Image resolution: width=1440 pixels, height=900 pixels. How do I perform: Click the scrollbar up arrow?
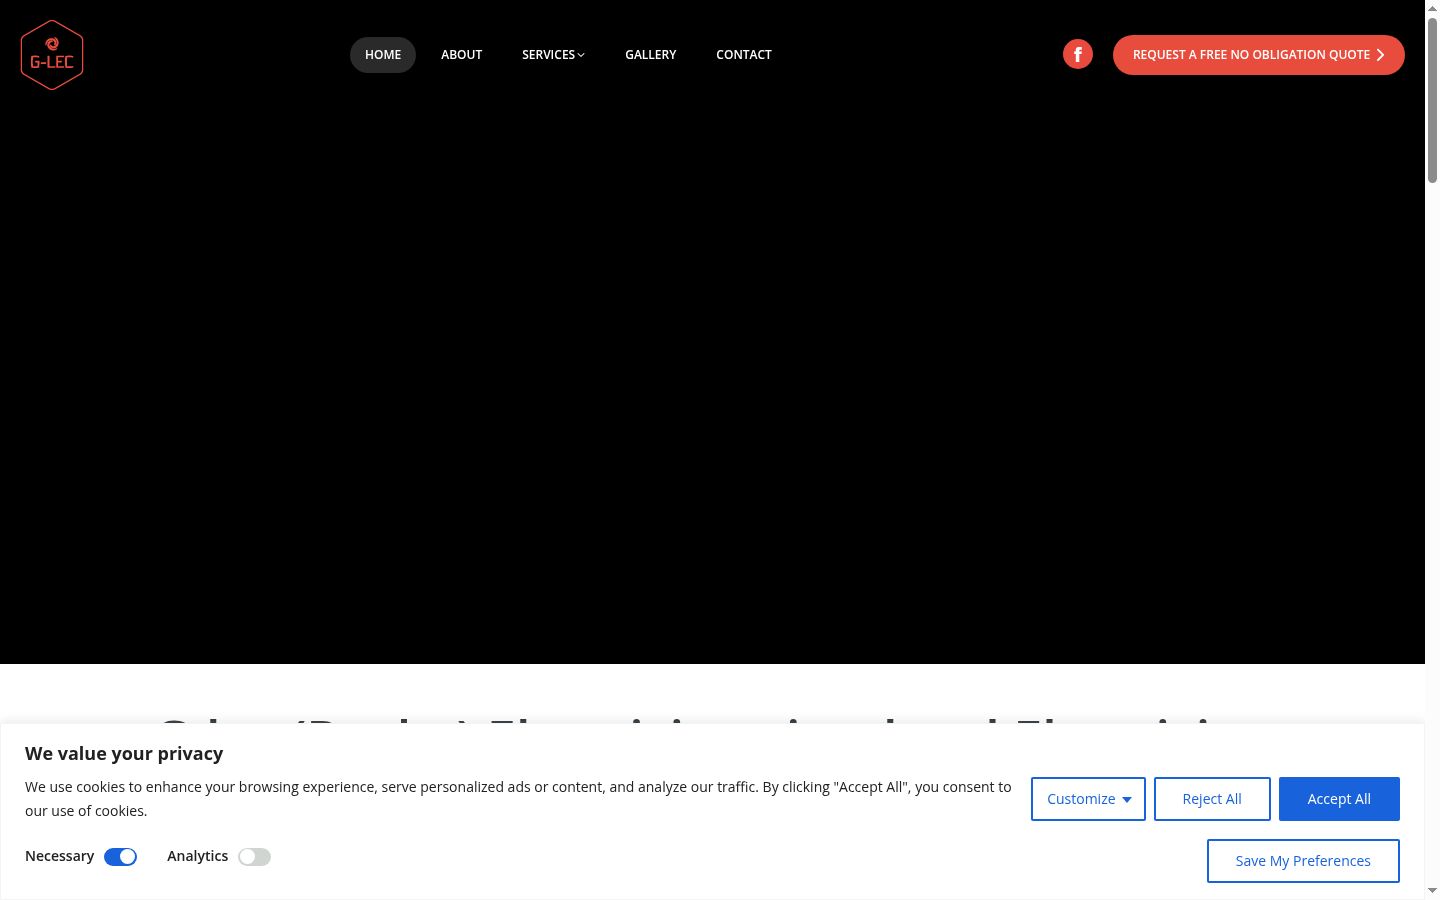pos(1432,8)
